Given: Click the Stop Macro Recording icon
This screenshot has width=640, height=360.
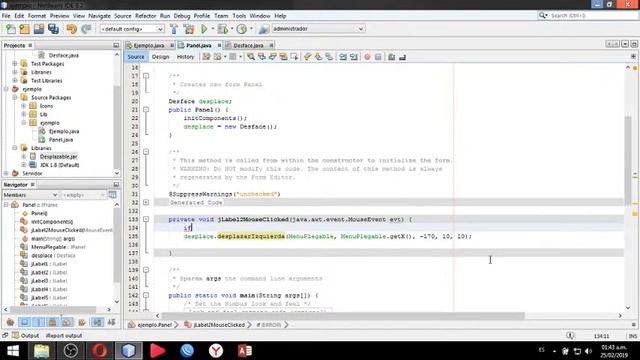Looking at the screenshot, I should pos(378,57).
